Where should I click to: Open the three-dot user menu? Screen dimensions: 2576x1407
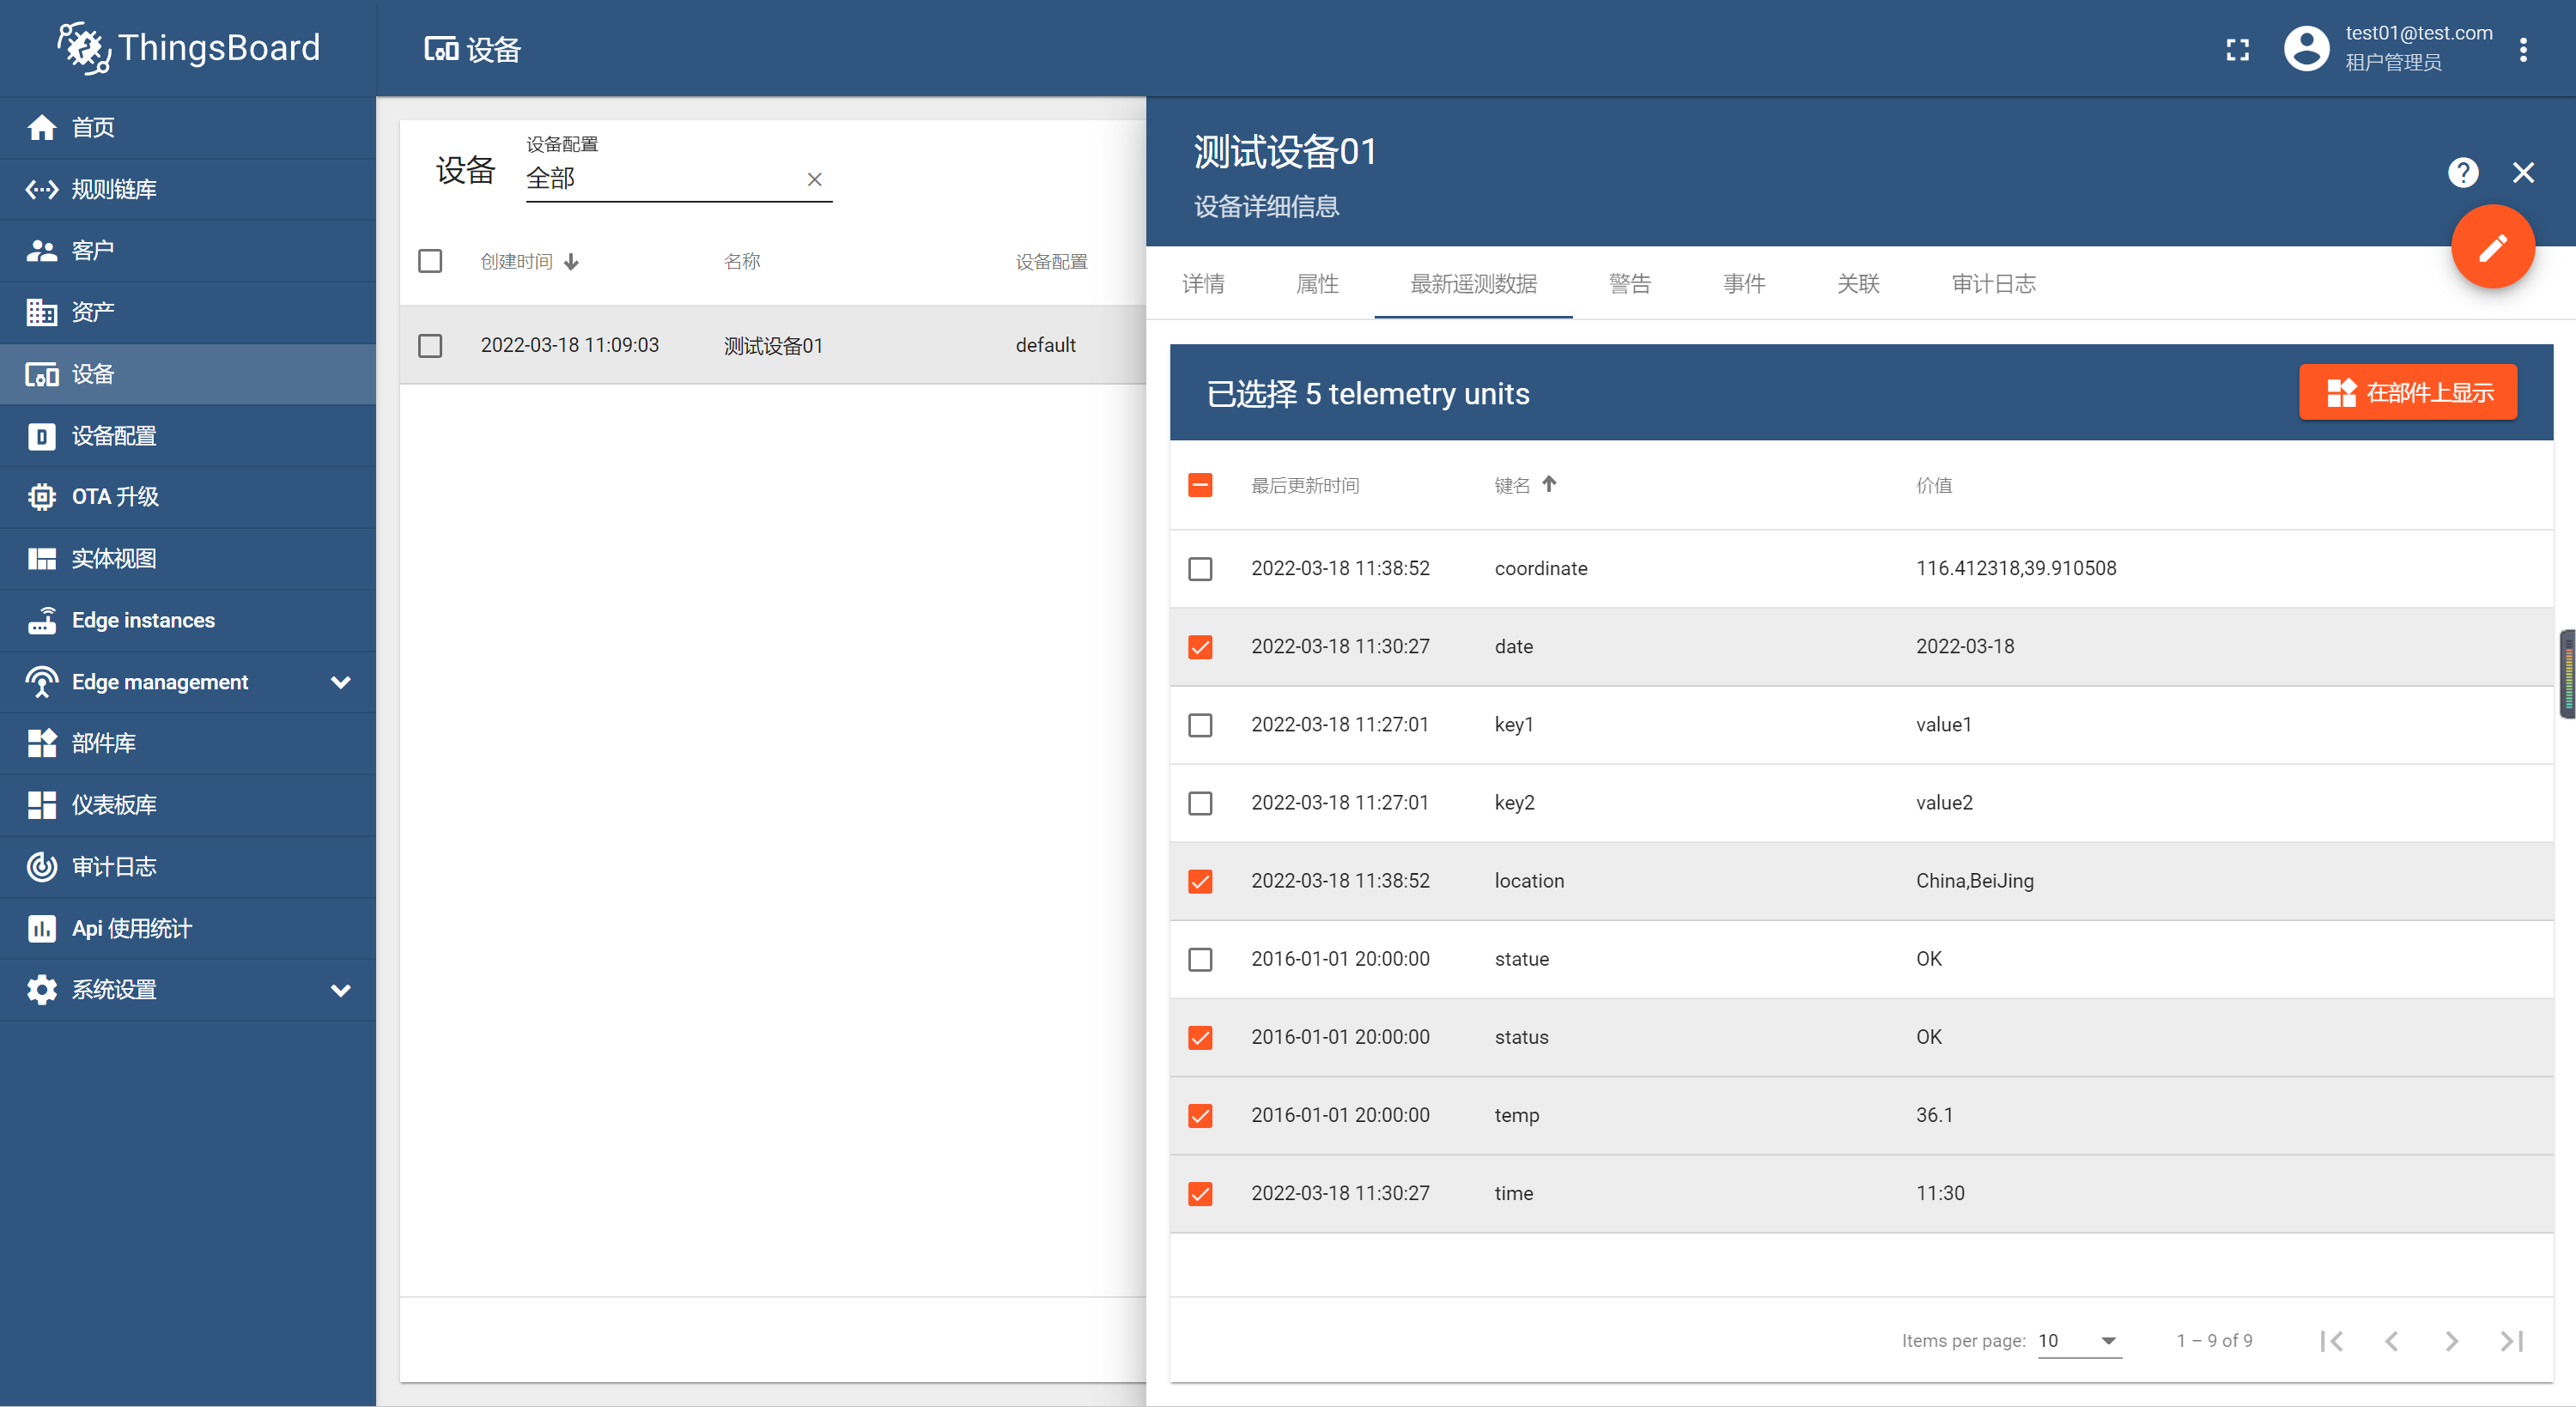(x=2522, y=49)
